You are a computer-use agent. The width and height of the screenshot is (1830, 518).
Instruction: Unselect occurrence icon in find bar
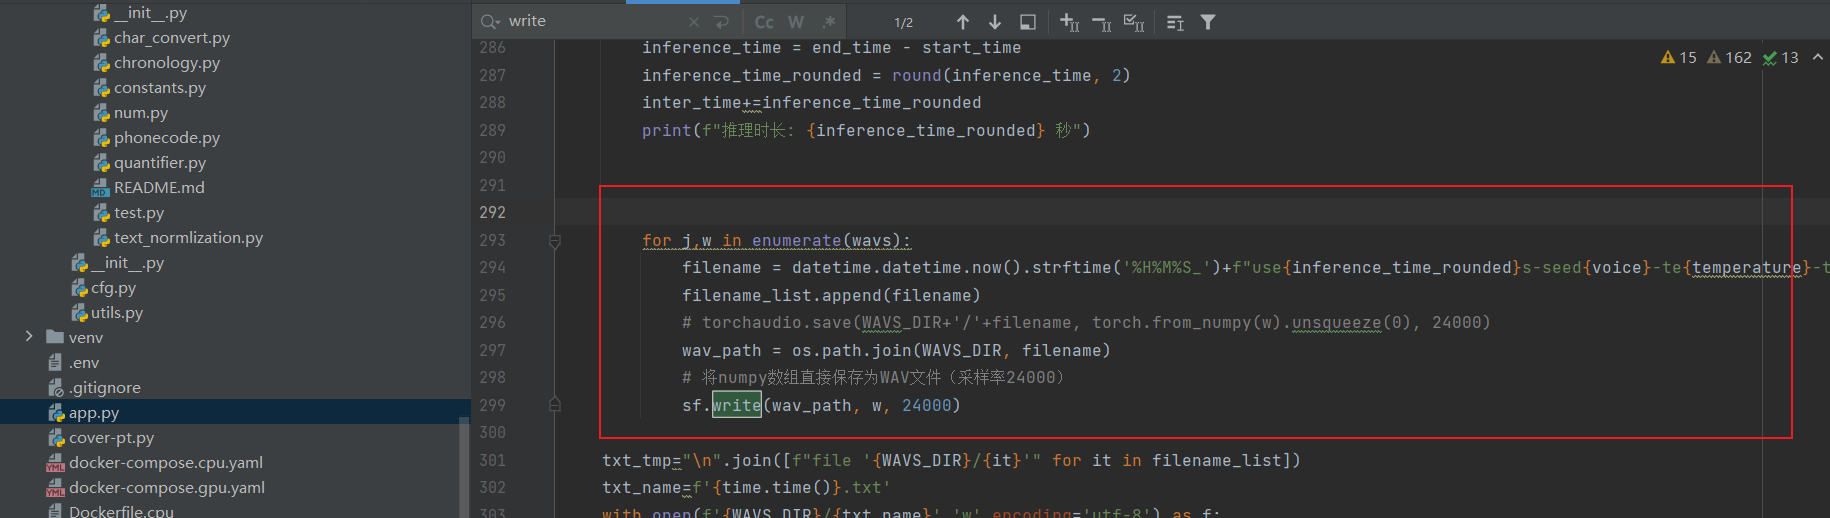pyautogui.click(x=1101, y=22)
